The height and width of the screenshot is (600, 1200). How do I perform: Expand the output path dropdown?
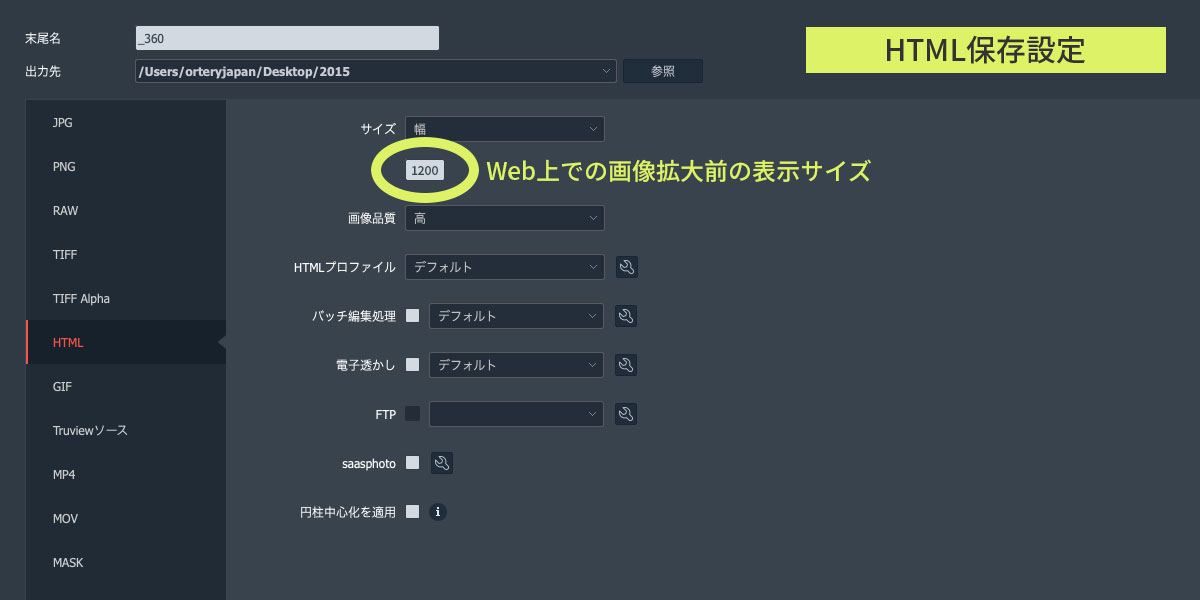click(375, 71)
